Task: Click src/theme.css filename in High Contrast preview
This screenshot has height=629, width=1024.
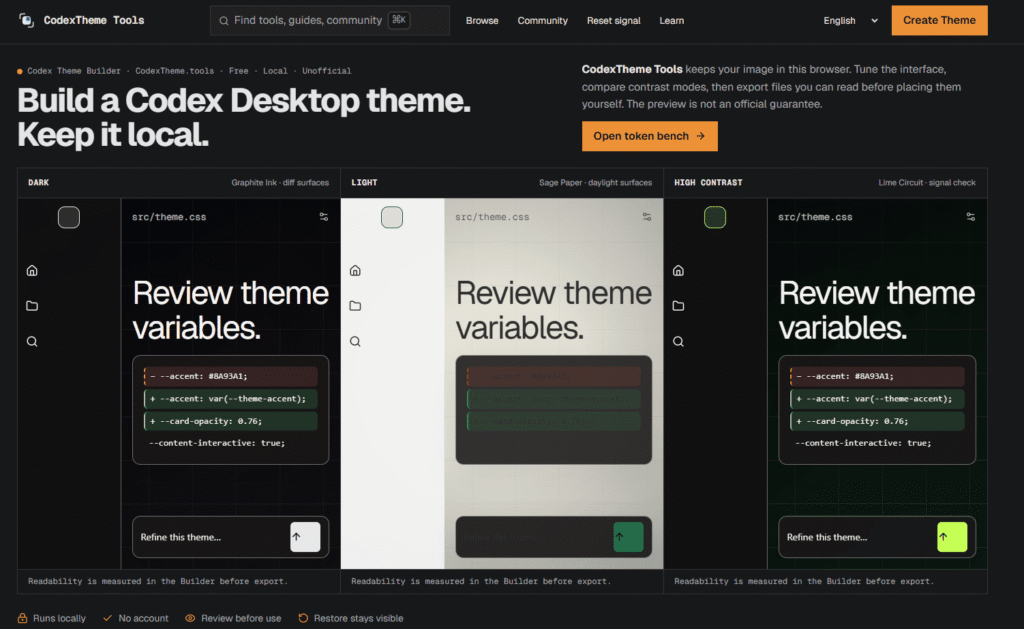Action: 815,217
